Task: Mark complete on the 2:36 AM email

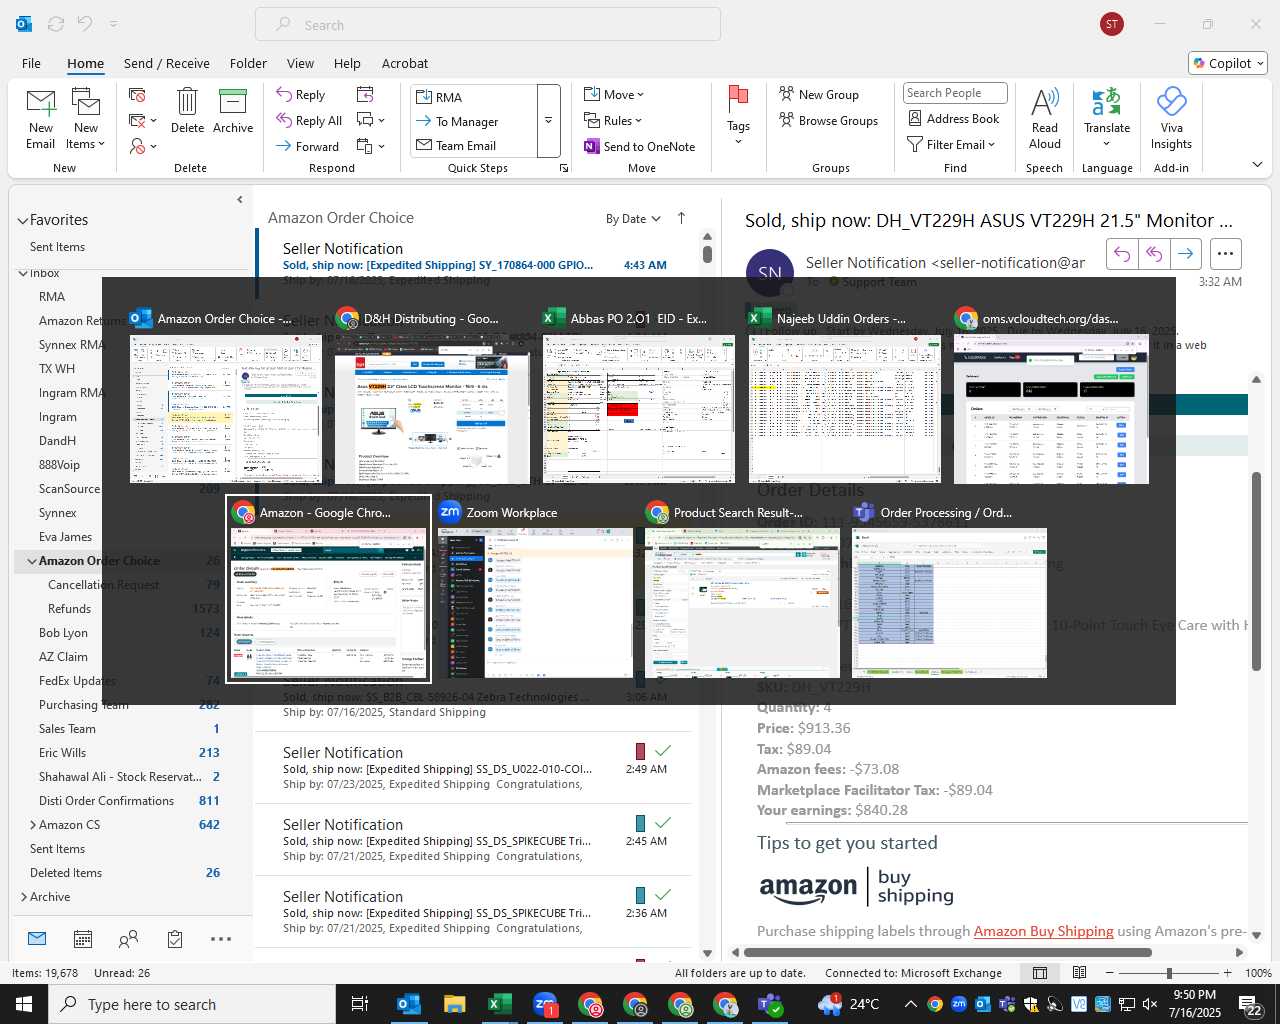Action: pos(662,894)
